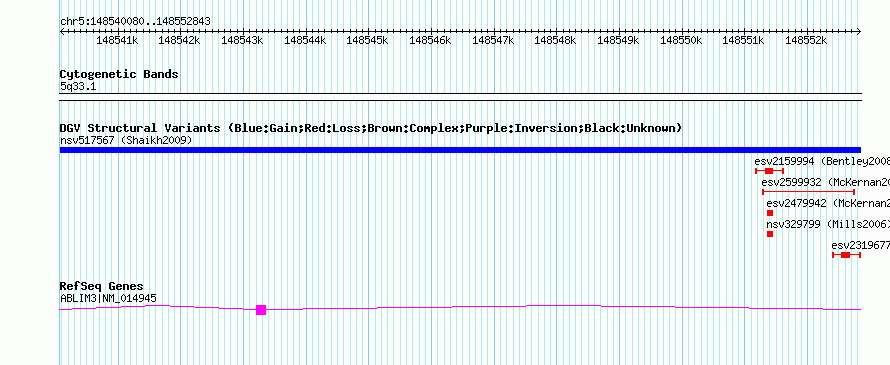Click the 148546k ruler tick label
Viewport: 890px width, 365px height.
[430, 40]
